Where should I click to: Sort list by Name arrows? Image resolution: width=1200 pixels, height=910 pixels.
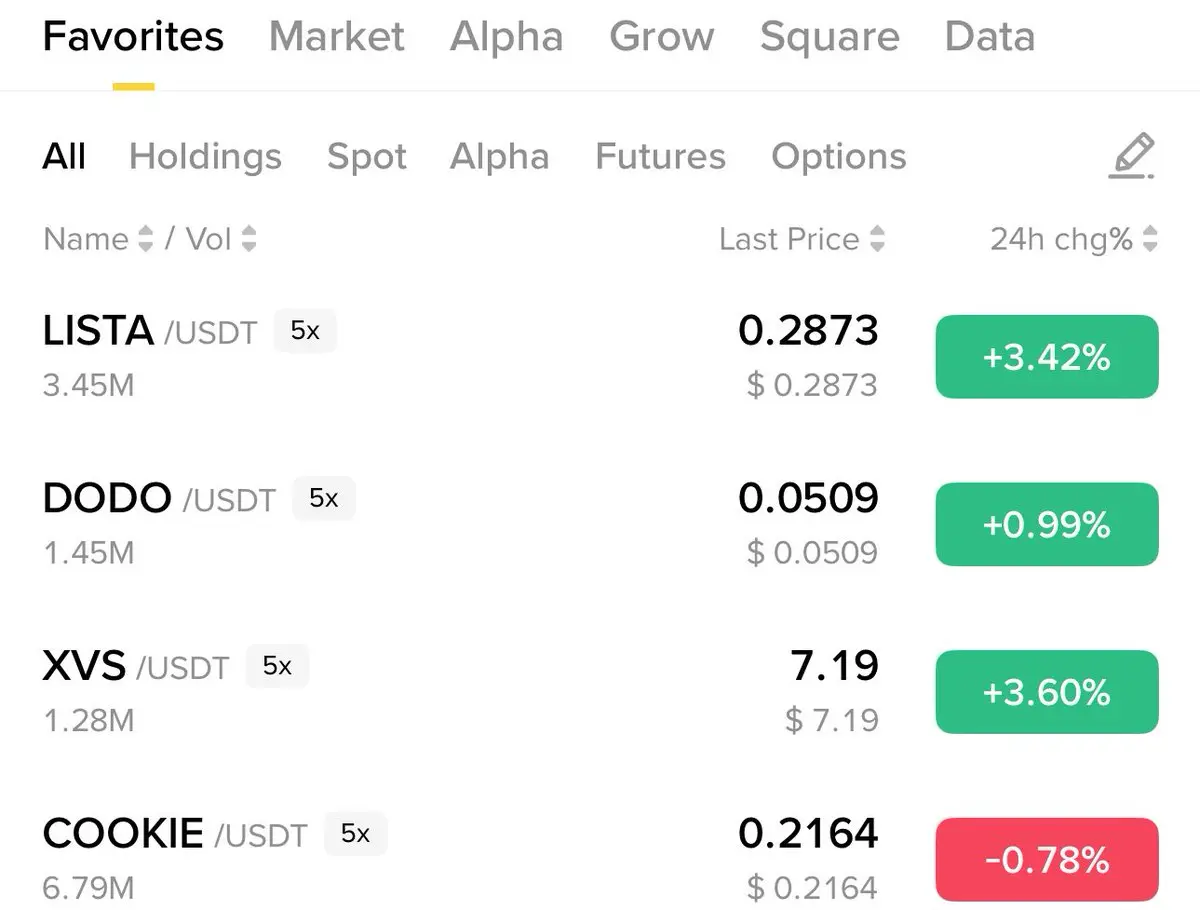[146, 239]
